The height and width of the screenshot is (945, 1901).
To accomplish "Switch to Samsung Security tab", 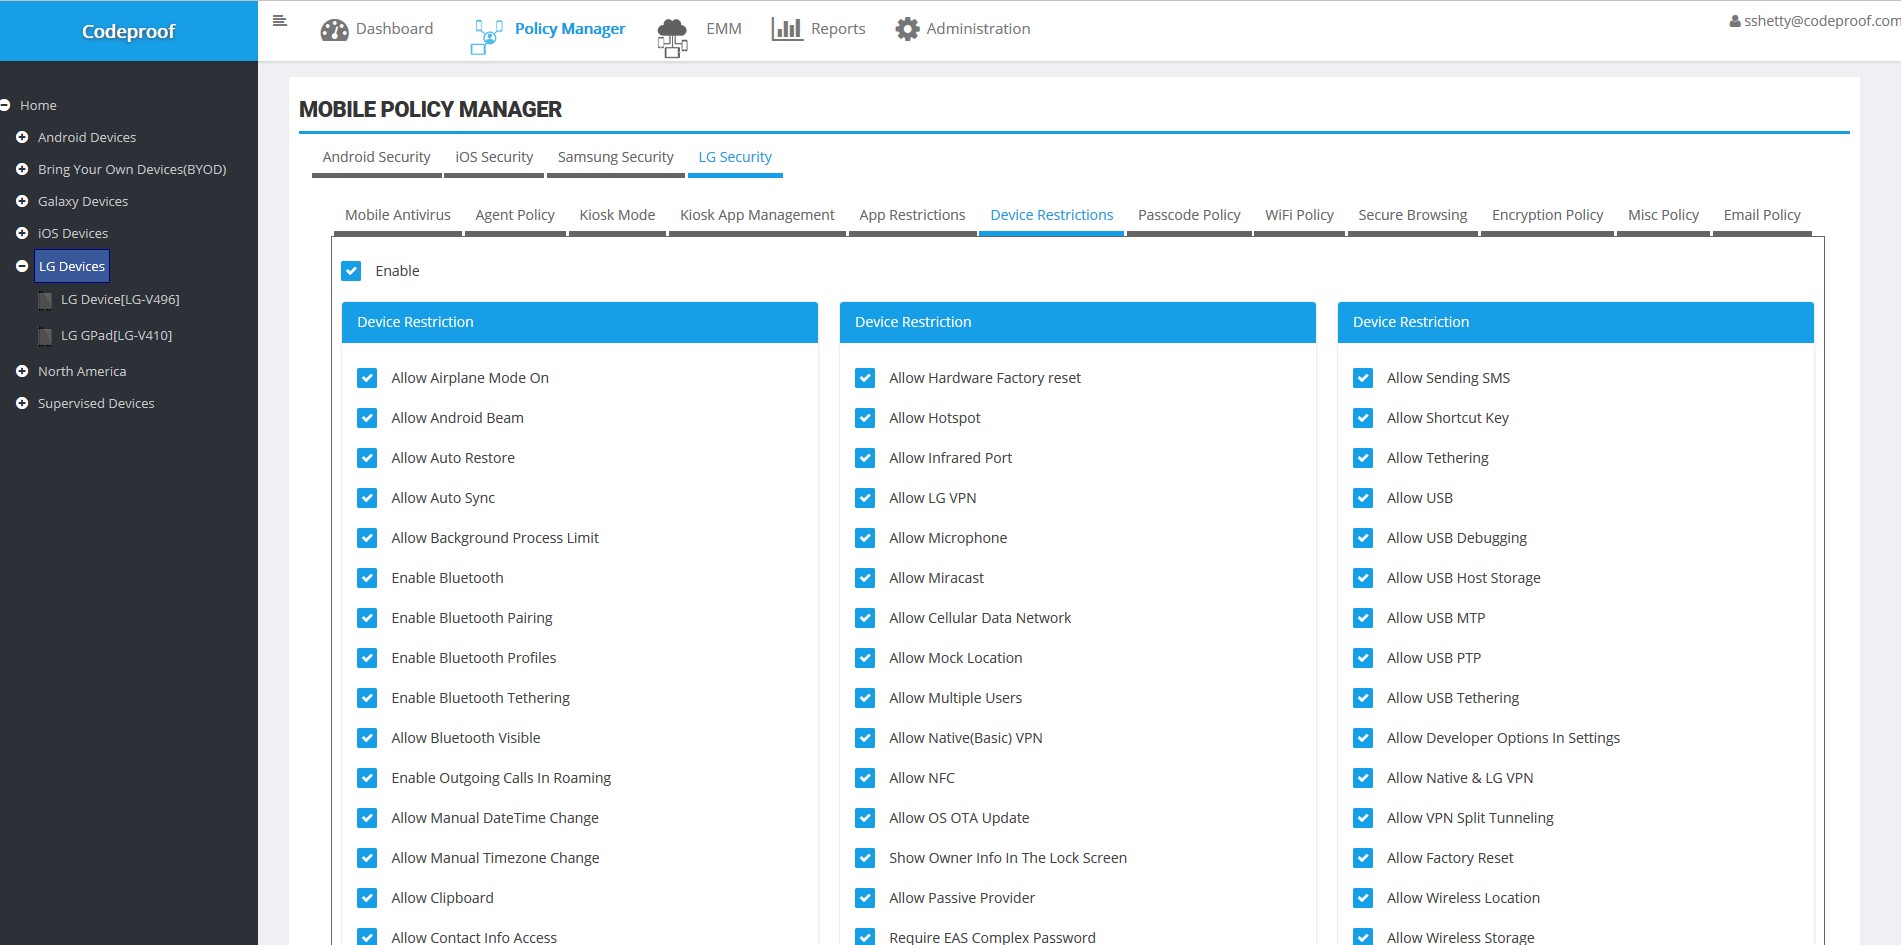I will pyautogui.click(x=615, y=157).
